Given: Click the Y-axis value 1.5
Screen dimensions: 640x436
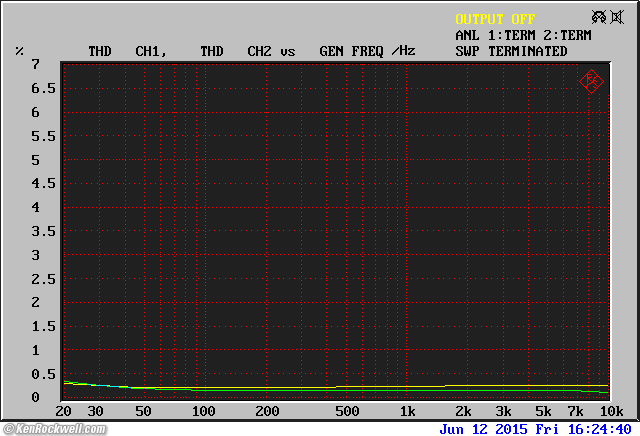Looking at the screenshot, I should pos(43,327).
